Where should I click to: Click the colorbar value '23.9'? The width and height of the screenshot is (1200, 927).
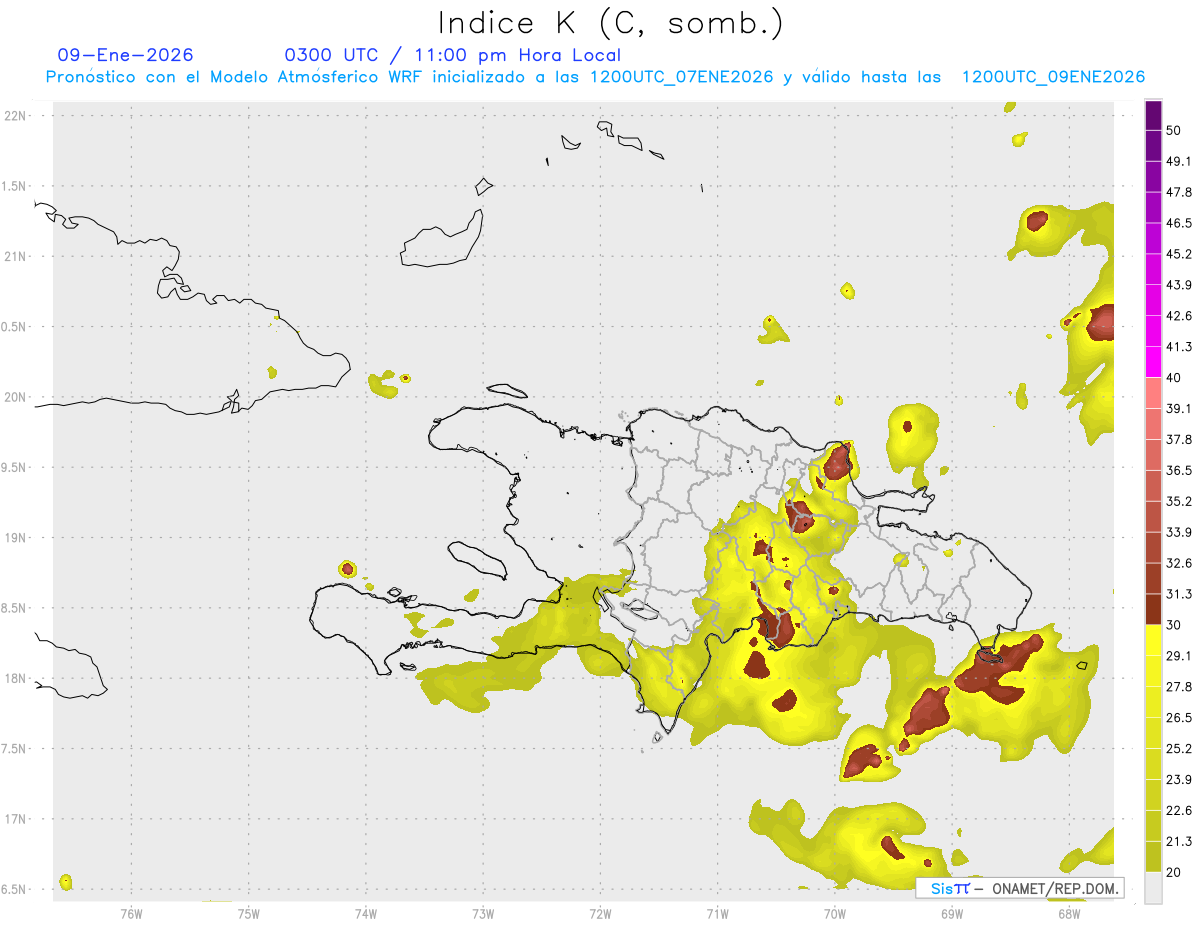point(1179,780)
